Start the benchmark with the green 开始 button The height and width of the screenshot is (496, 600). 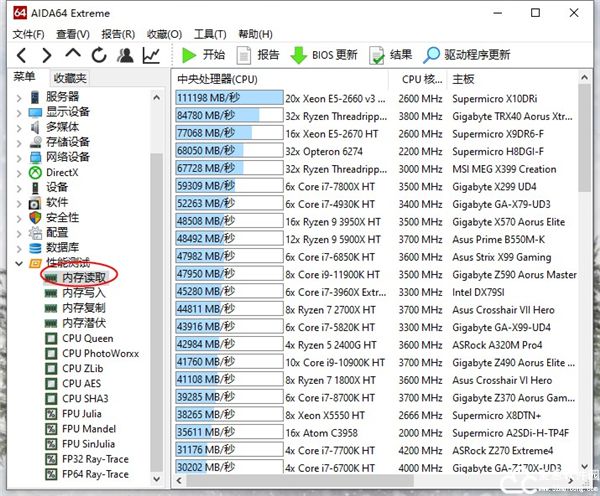[x=203, y=55]
